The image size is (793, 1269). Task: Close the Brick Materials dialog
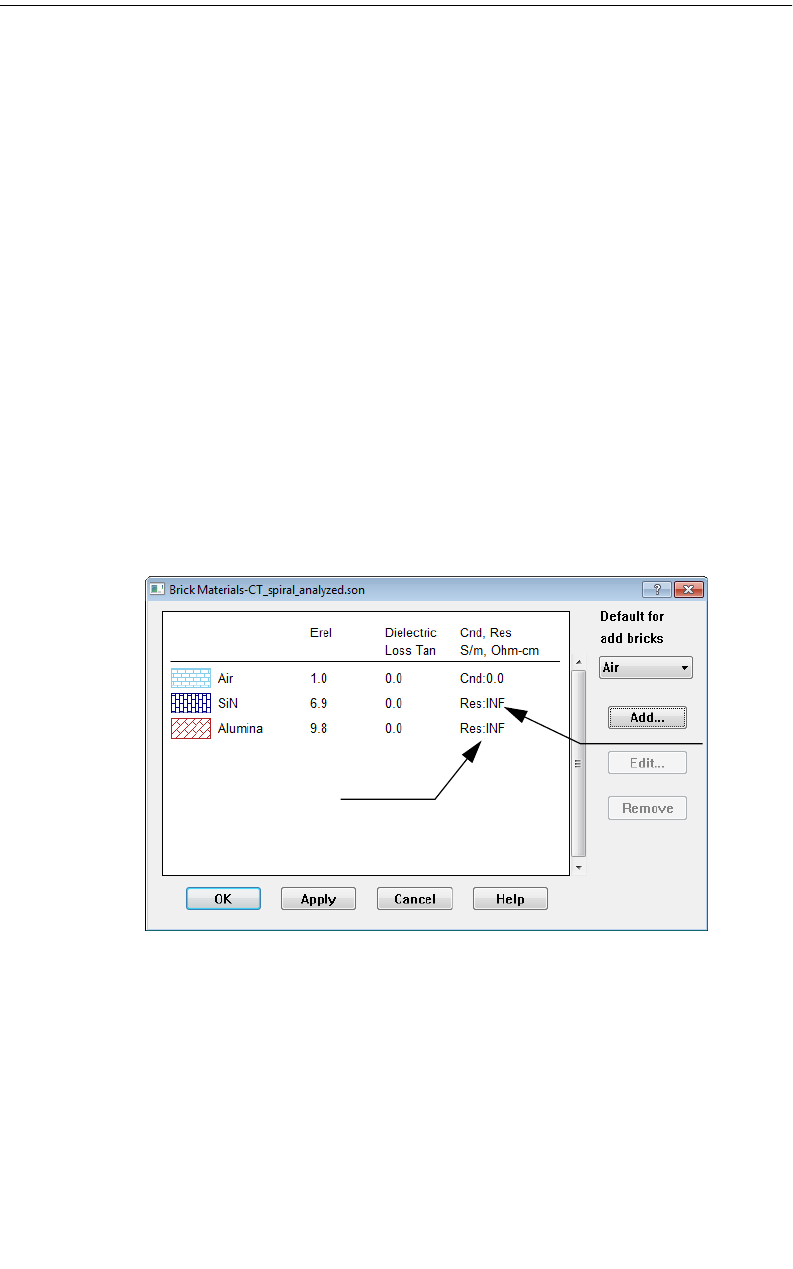[x=688, y=589]
